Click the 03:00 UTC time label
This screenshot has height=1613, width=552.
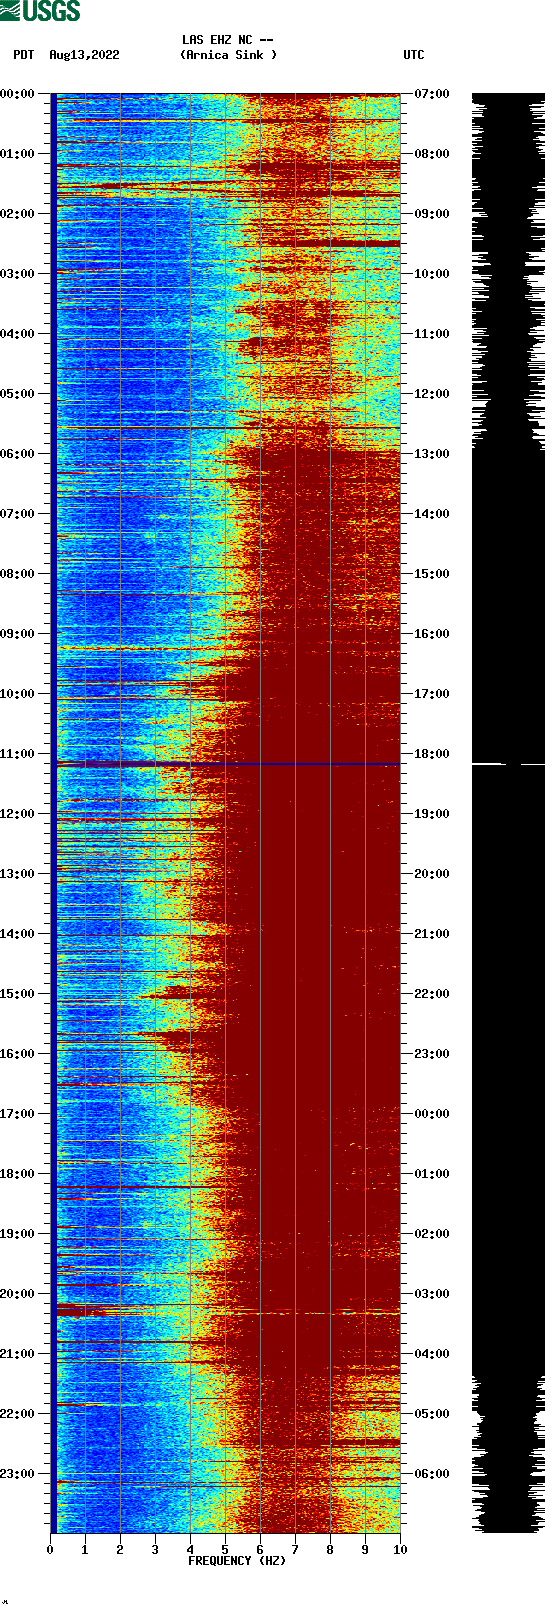[432, 1294]
